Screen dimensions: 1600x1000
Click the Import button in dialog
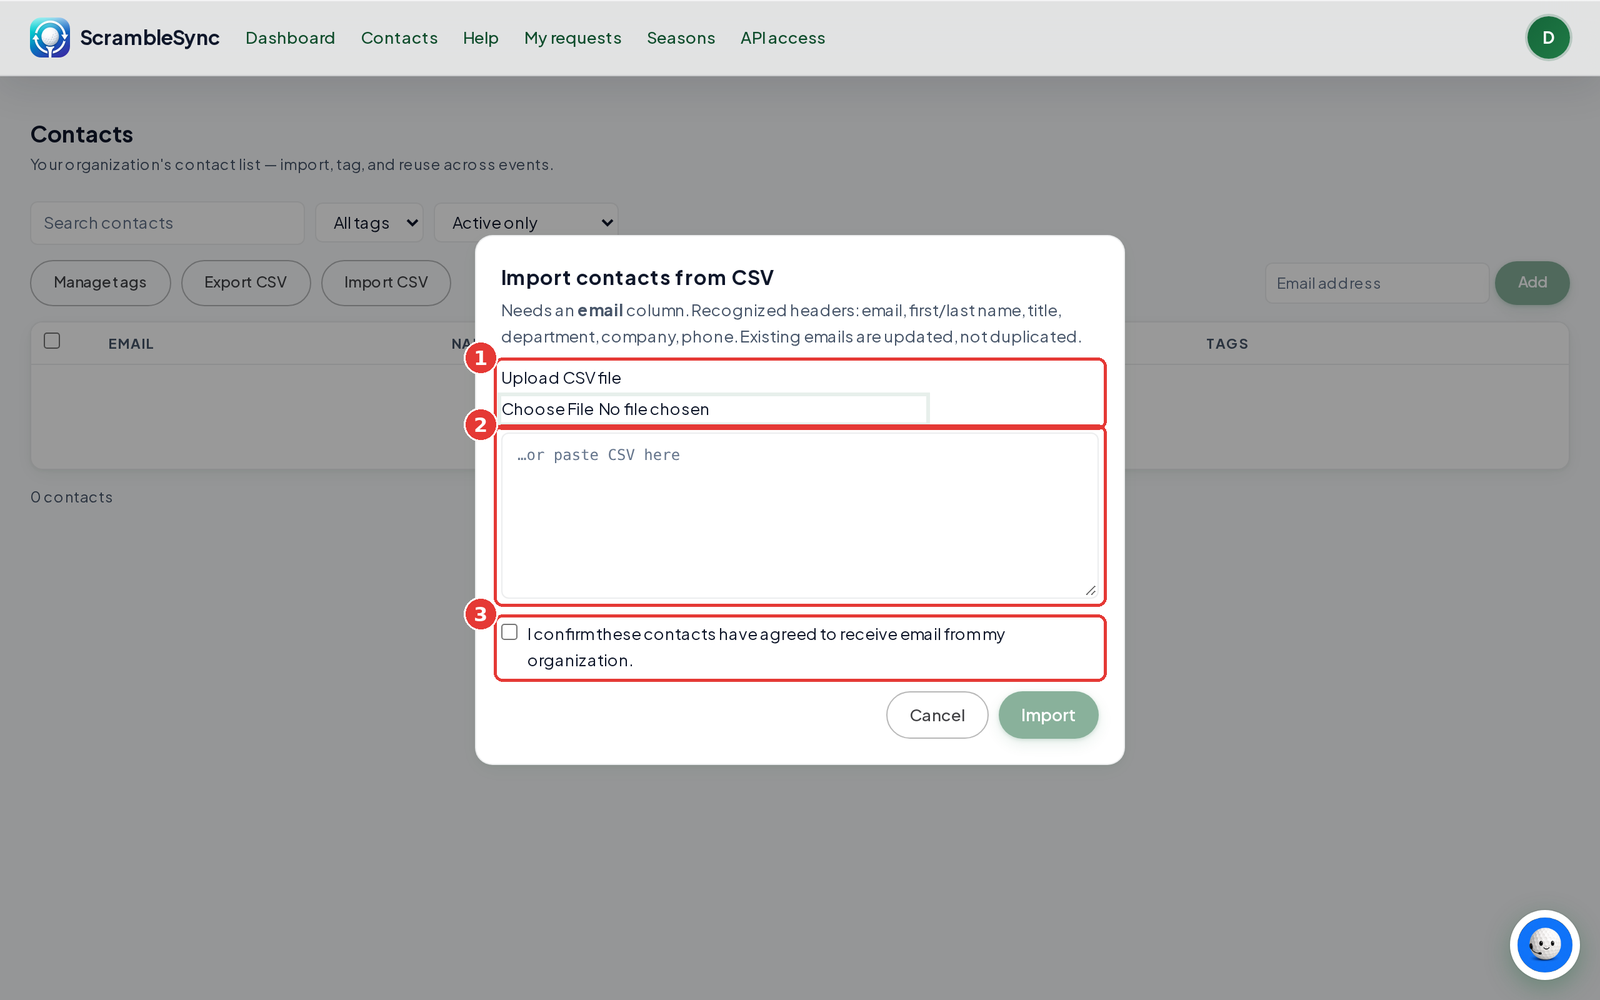pos(1048,715)
